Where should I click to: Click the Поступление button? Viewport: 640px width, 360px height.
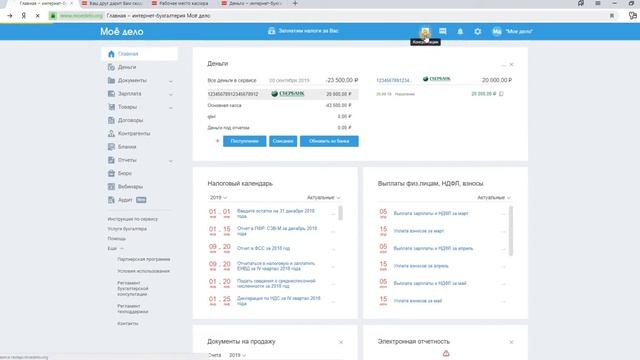tap(244, 141)
